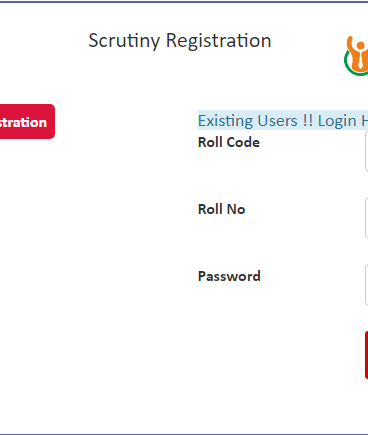Click the exclamation marks after 'Users'
Image resolution: width=368 pixels, height=435 pixels.
click(308, 120)
